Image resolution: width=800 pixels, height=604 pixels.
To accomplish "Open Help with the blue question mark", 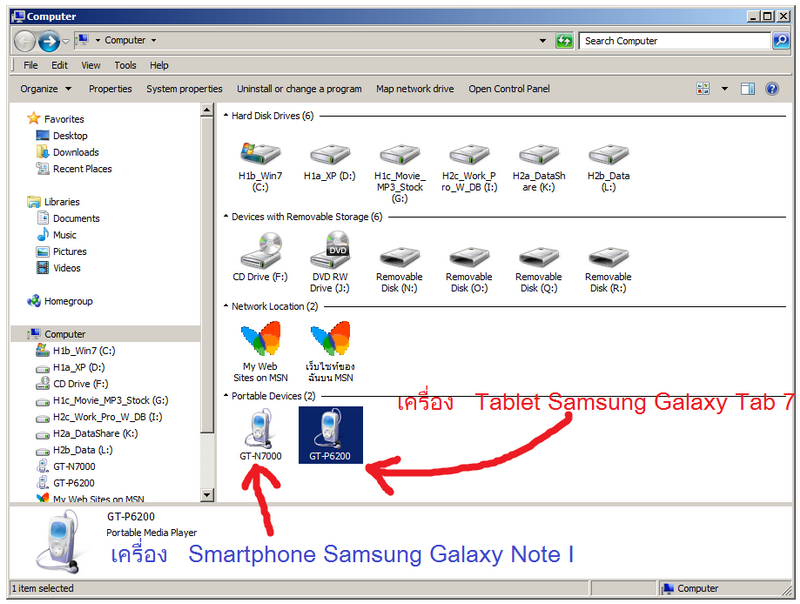I will pos(772,89).
